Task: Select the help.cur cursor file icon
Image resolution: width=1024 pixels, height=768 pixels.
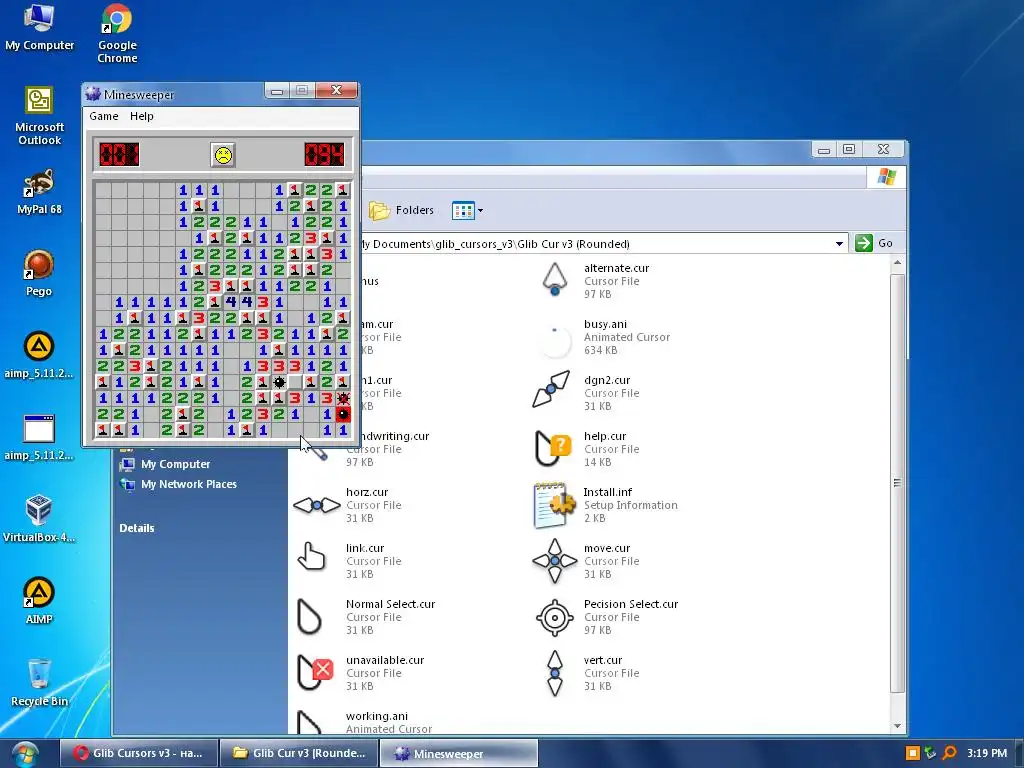Action: [553, 448]
